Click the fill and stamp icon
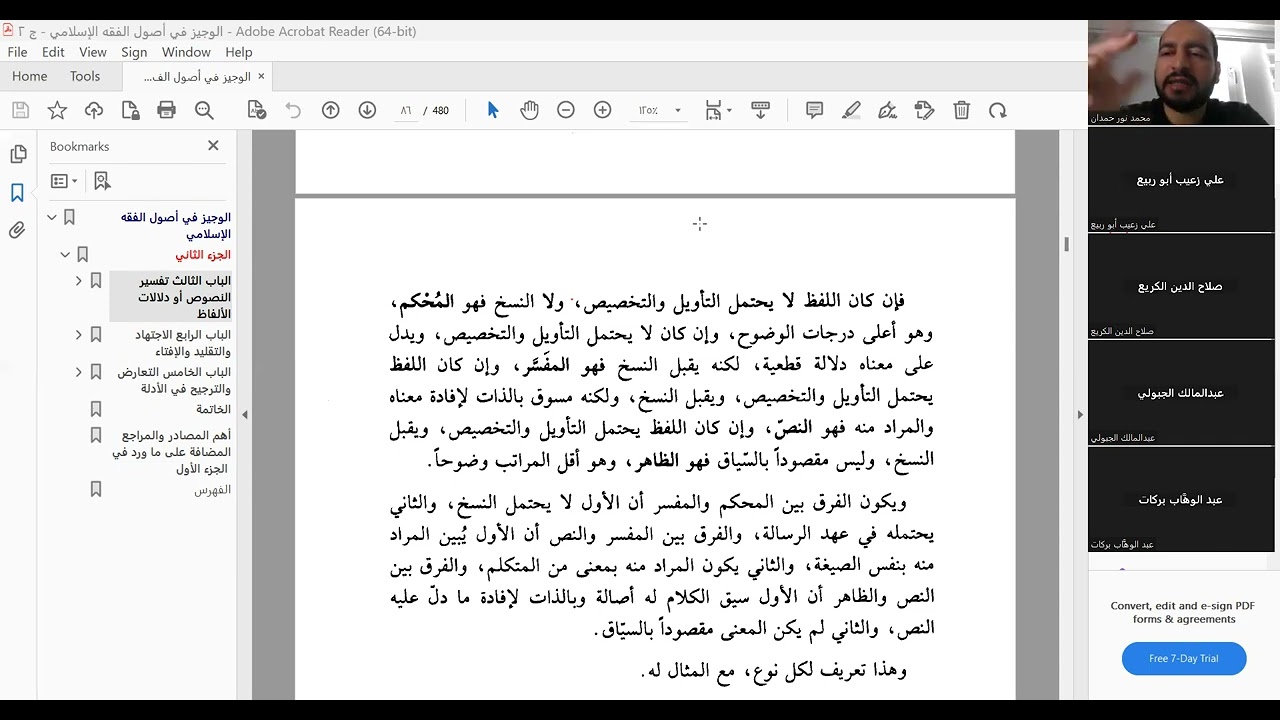The image size is (1280, 720). [924, 111]
